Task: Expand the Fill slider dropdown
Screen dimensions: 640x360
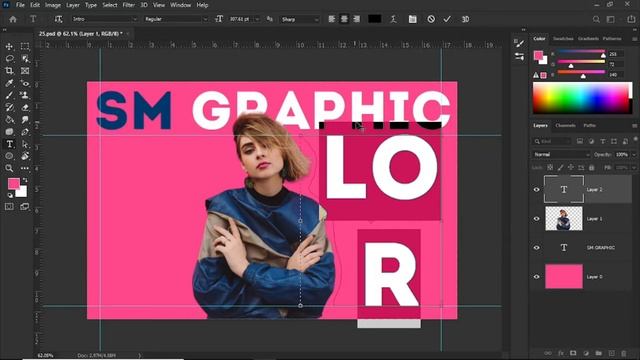Action: pos(634,168)
